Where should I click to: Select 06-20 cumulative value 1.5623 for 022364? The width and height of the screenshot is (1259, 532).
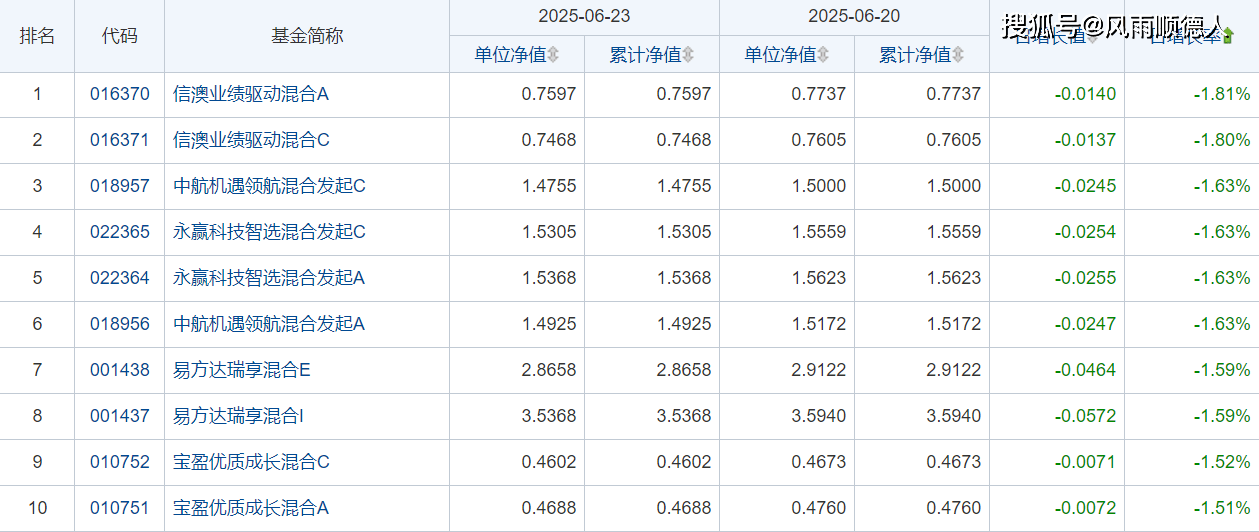[x=954, y=278]
